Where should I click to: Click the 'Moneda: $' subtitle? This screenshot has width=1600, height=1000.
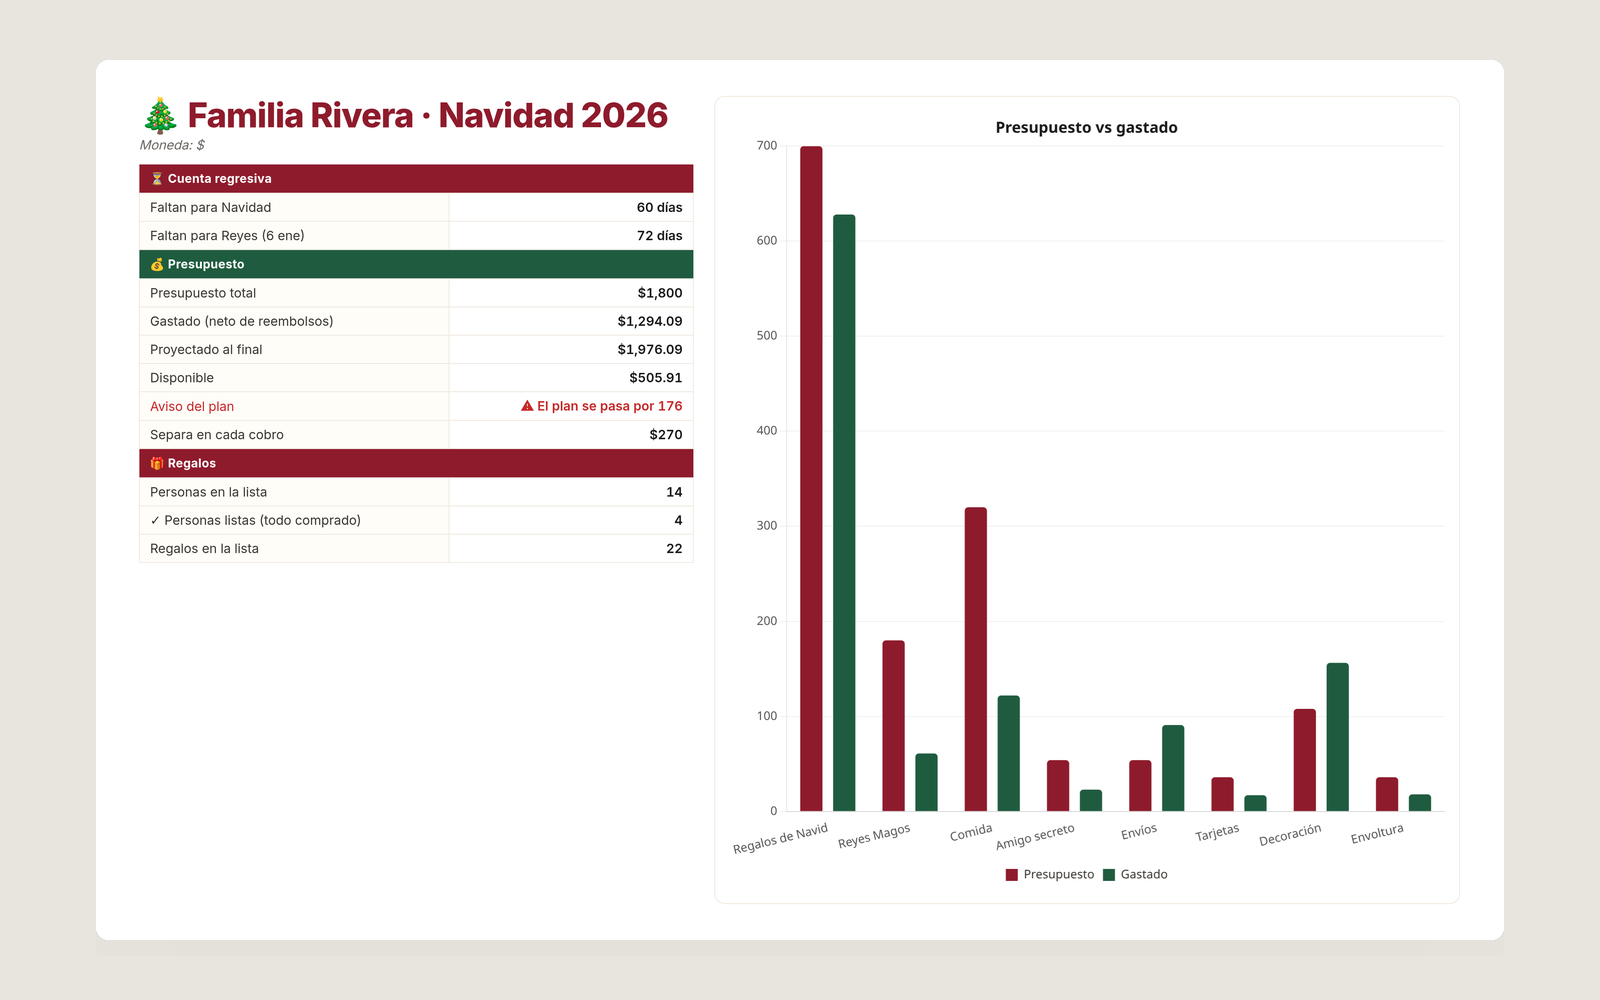coord(172,145)
